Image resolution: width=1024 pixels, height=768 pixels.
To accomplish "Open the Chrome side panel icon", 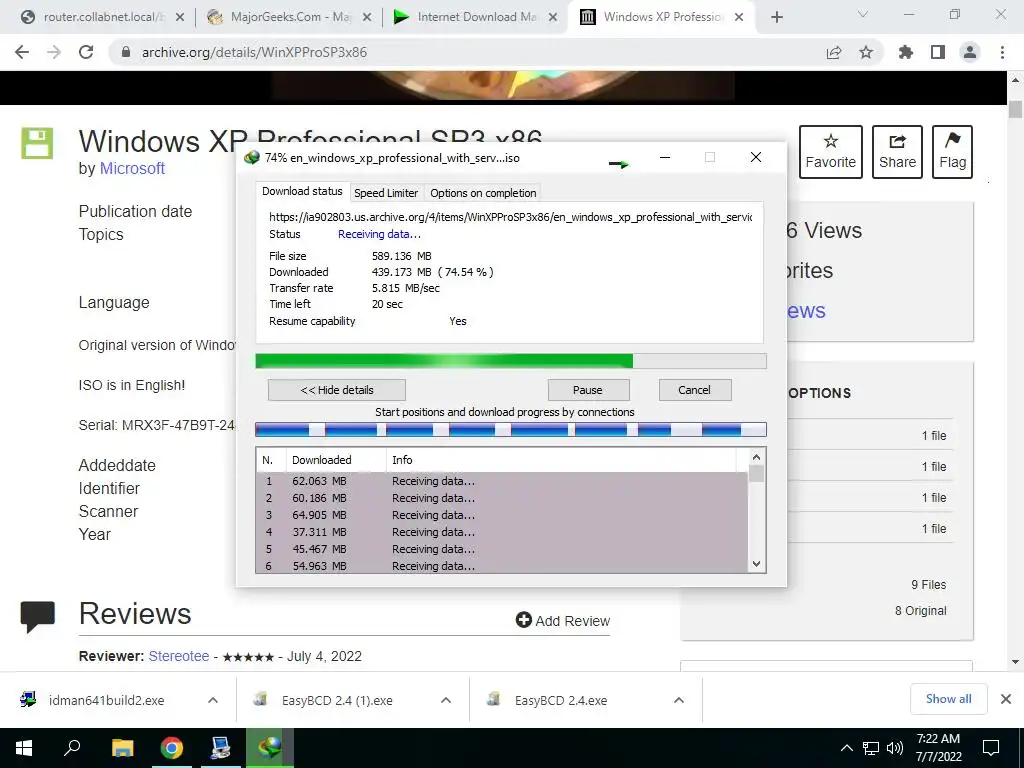I will pyautogui.click(x=938, y=52).
